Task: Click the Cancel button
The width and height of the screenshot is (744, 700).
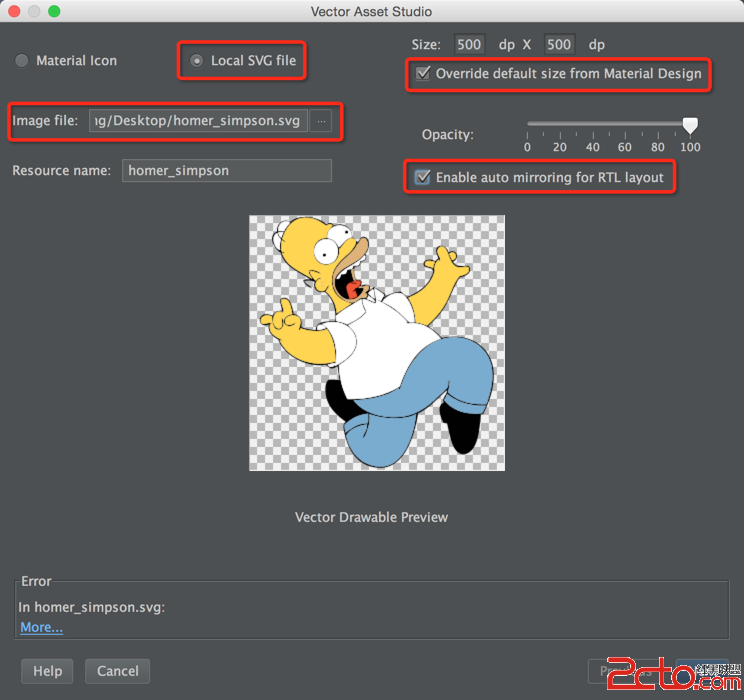Action: pyautogui.click(x=118, y=671)
